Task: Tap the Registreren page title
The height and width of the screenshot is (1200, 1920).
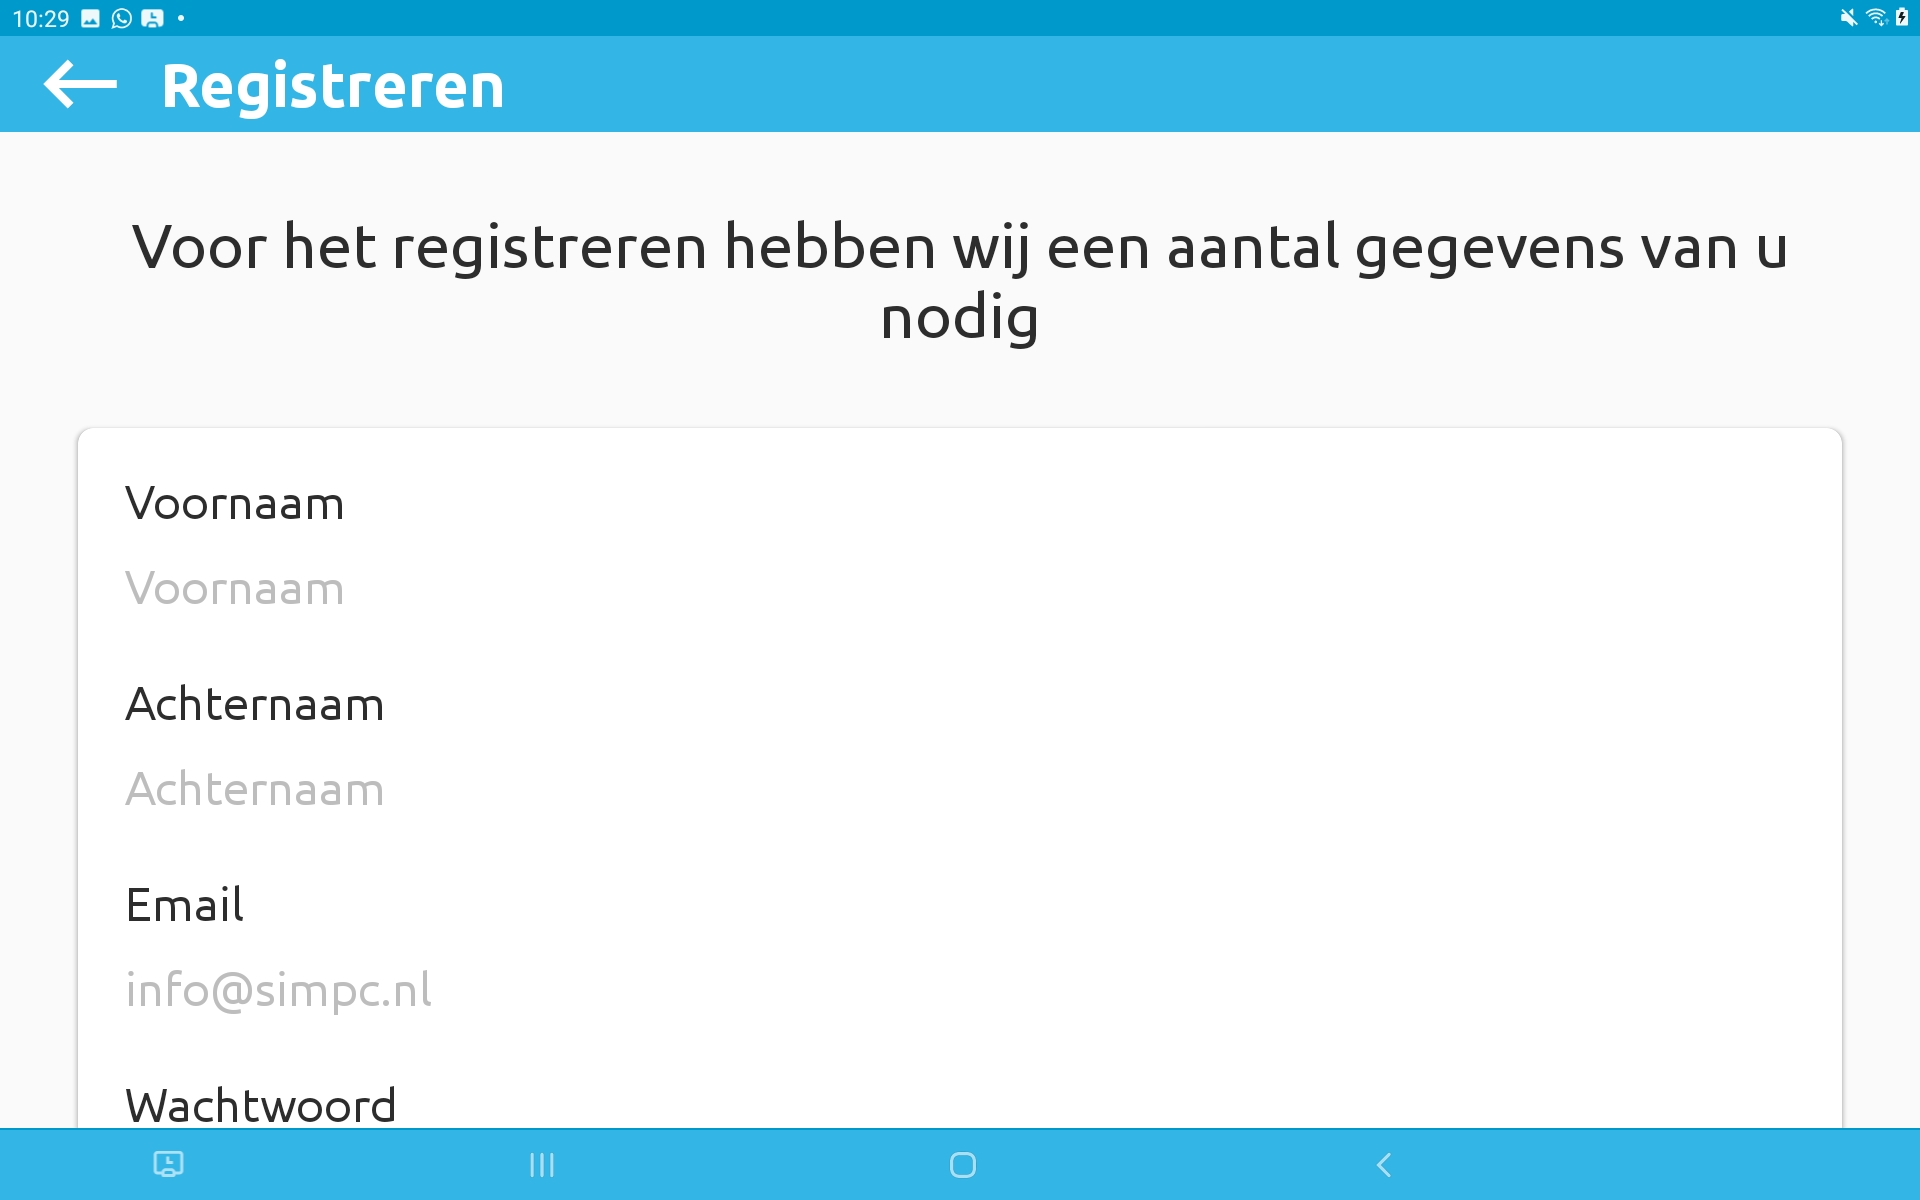Action: tap(333, 86)
